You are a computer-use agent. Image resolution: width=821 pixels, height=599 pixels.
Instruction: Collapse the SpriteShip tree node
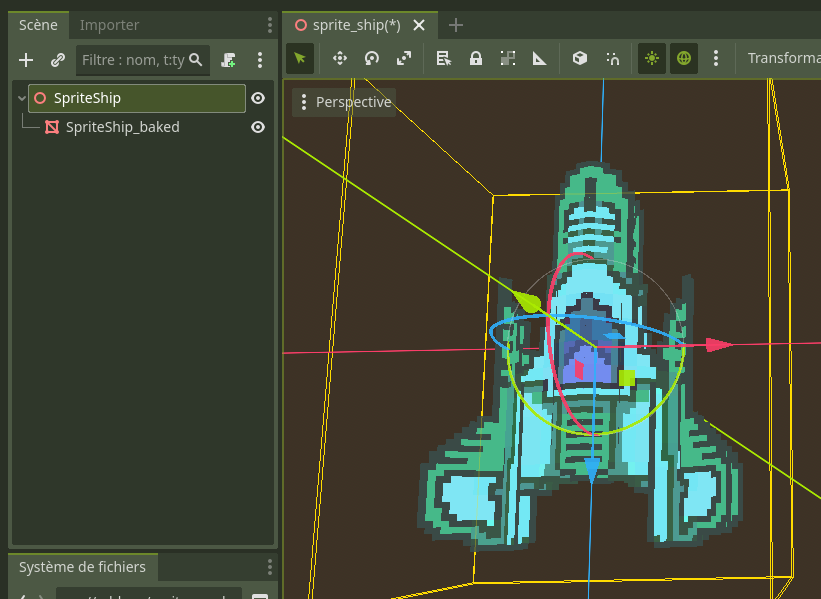click(x=21, y=98)
